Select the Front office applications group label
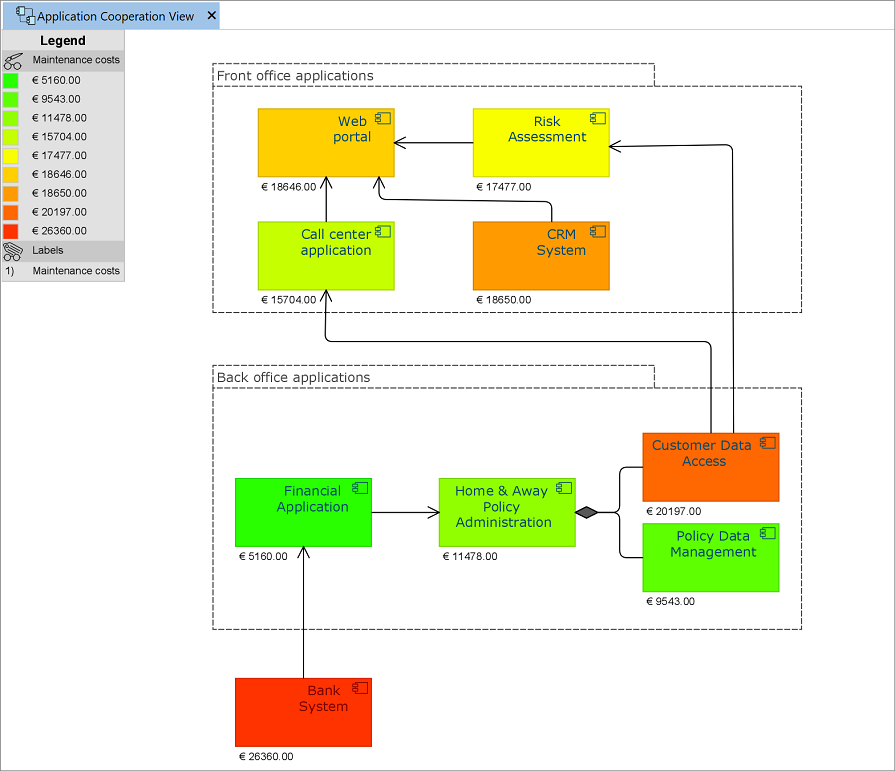 295,76
